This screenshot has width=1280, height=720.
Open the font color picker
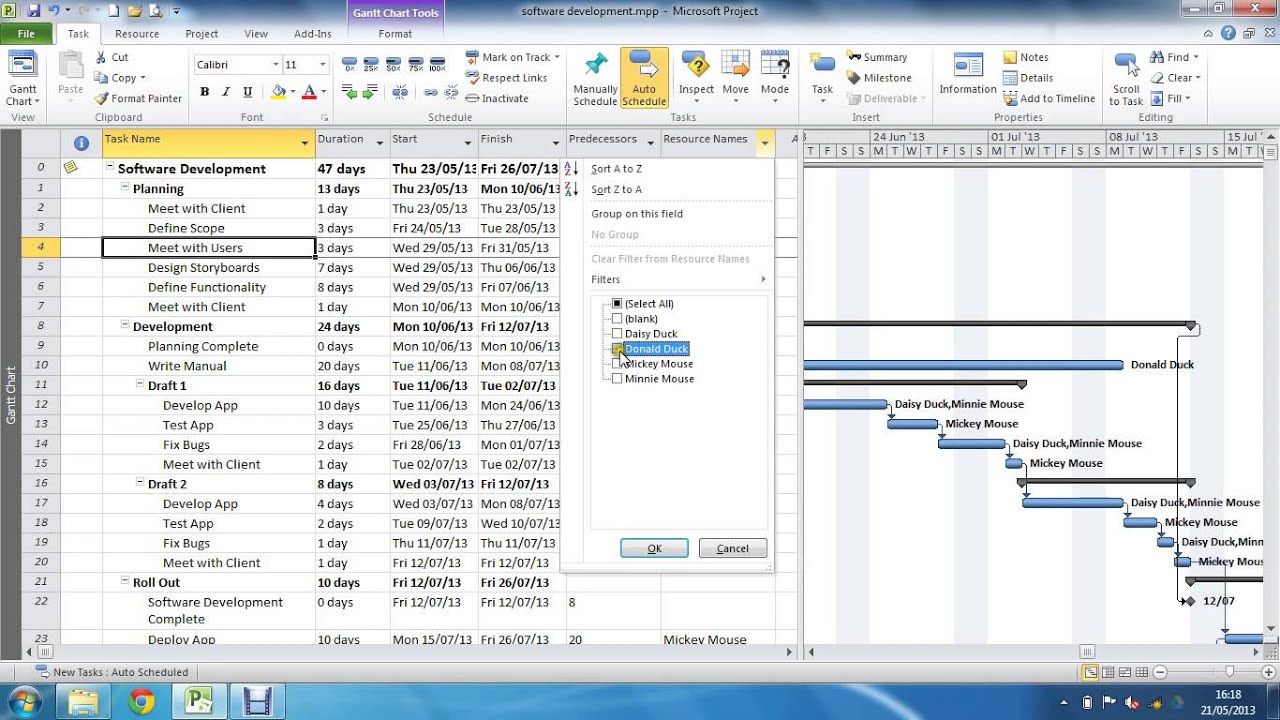point(314,92)
